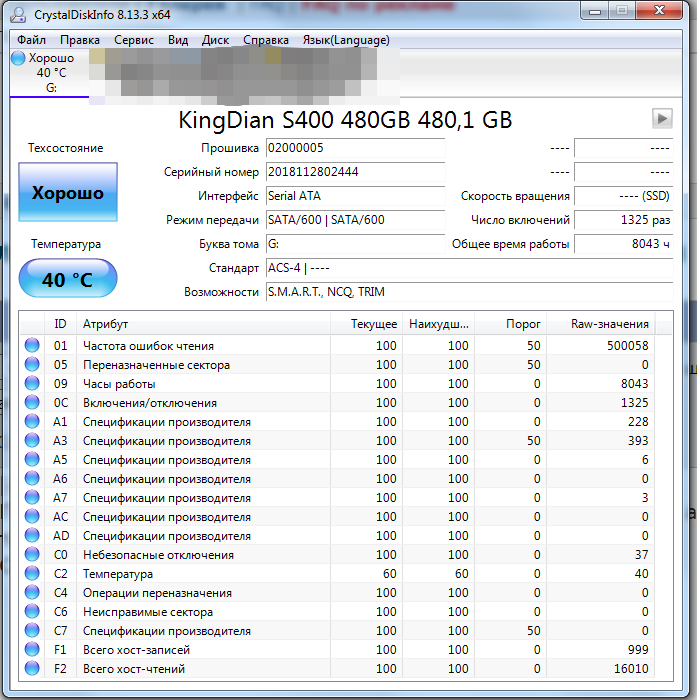Open the Сервис menu
The height and width of the screenshot is (700, 697).
coord(134,40)
